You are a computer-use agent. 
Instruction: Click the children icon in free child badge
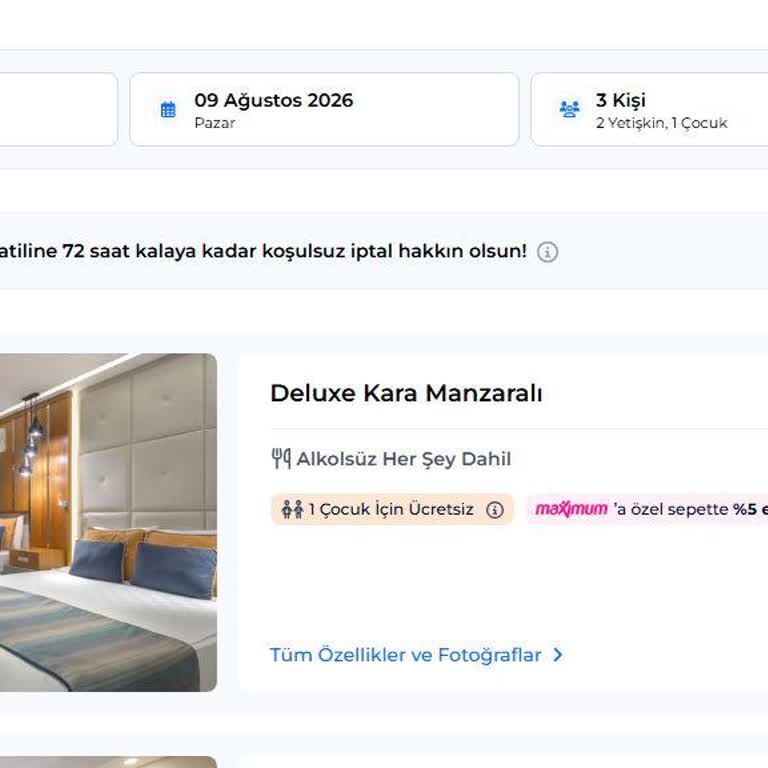pyautogui.click(x=292, y=509)
